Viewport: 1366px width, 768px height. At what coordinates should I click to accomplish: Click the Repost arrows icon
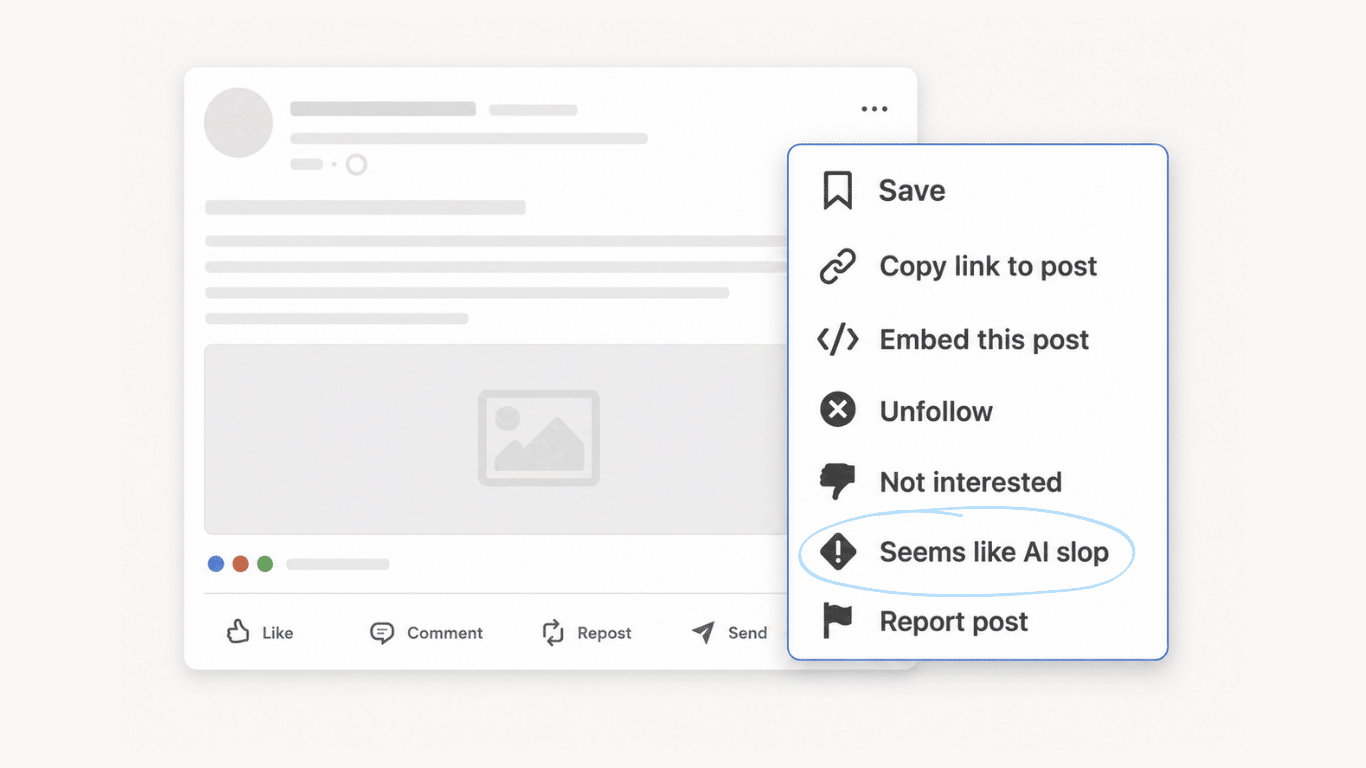coord(553,632)
